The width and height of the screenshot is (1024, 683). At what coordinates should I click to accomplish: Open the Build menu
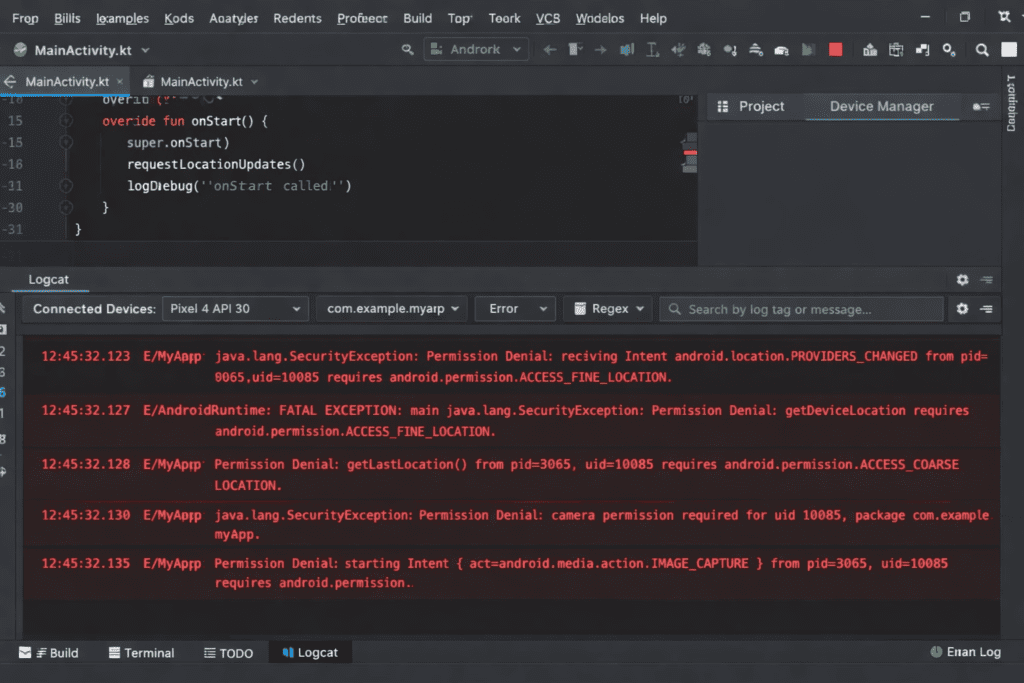[417, 18]
